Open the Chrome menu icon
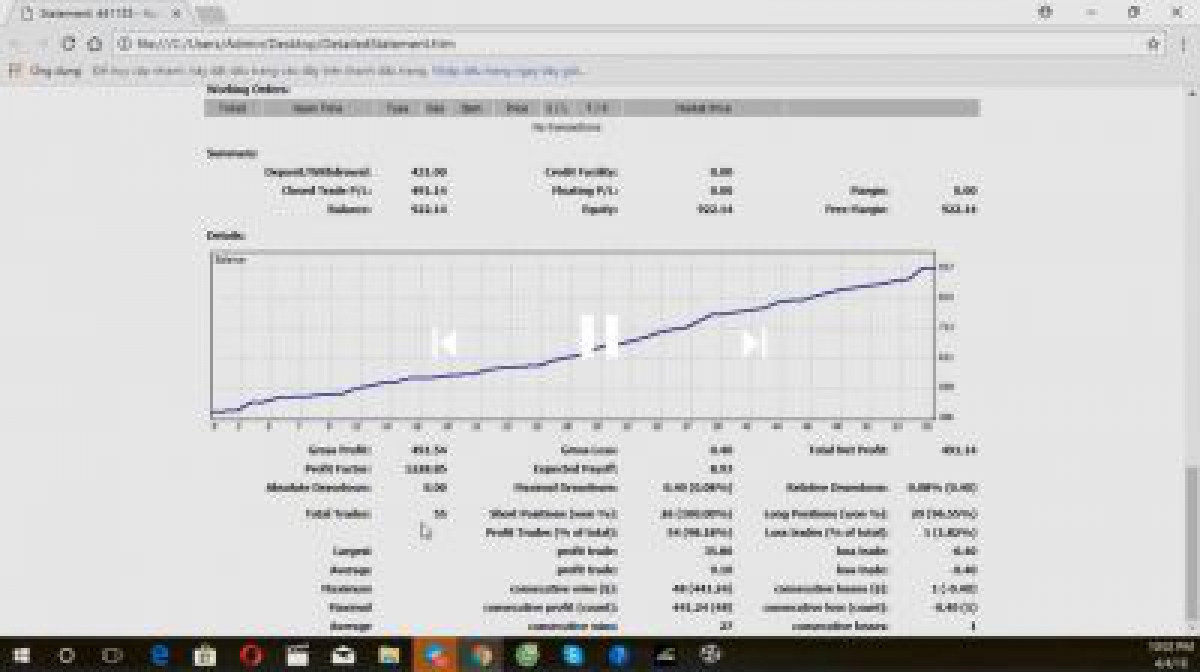The width and height of the screenshot is (1200, 672). click(x=1180, y=44)
